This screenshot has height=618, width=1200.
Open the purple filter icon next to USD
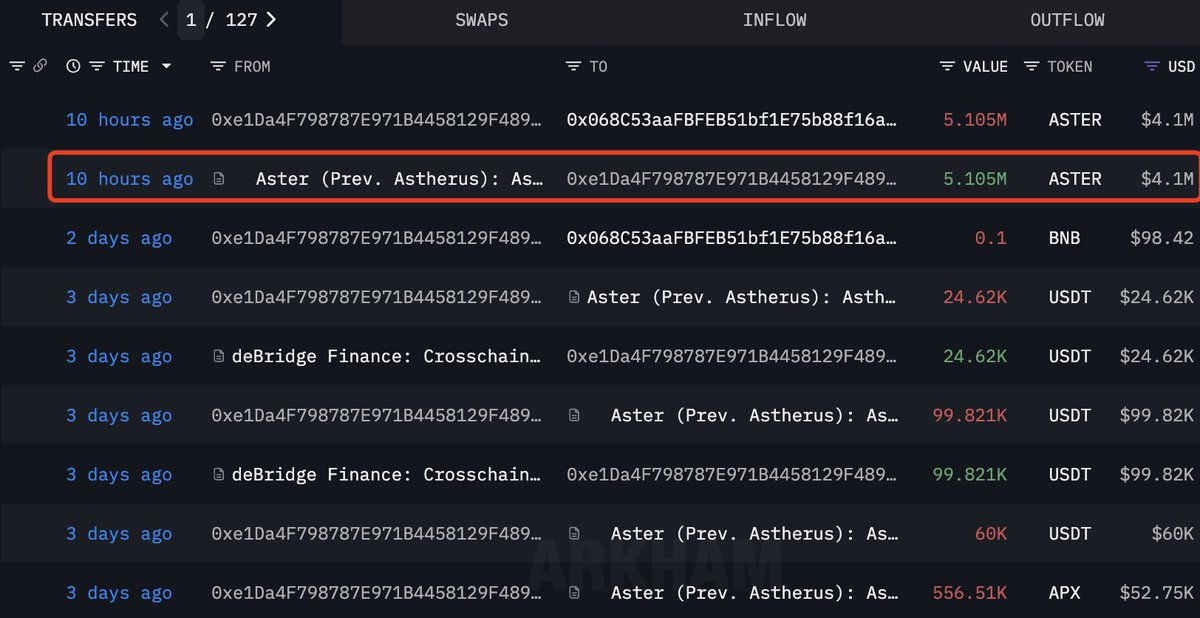pos(1152,66)
